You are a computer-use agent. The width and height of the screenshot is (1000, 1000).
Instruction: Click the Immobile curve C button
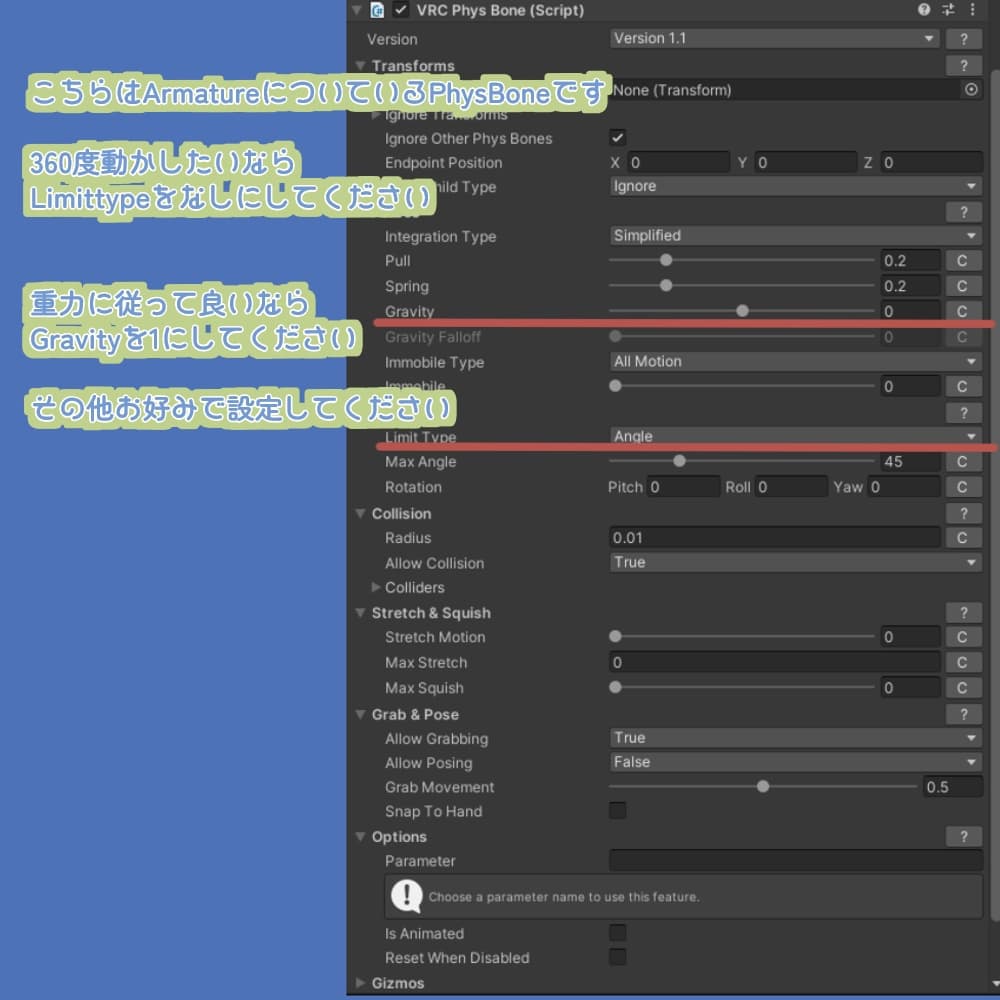point(963,386)
